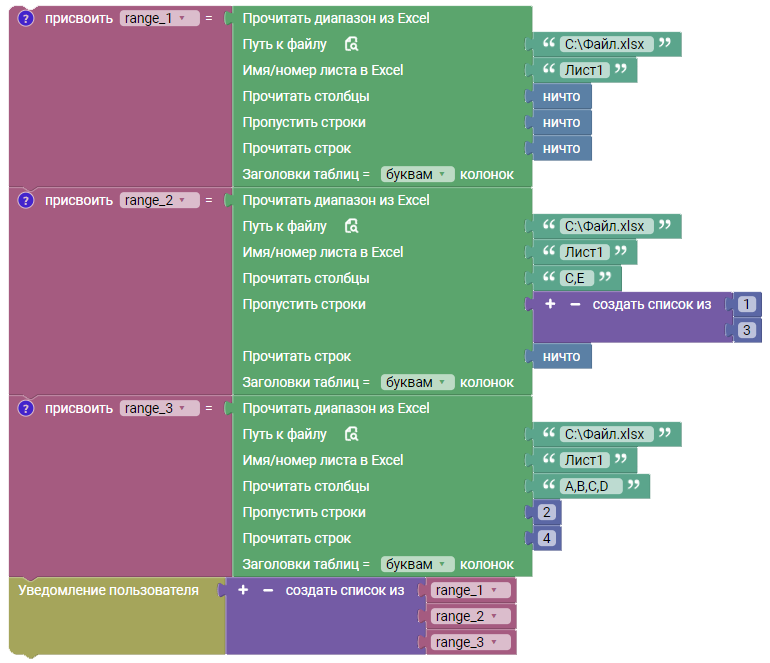This screenshot has width=770, height=663.
Task: Select ничто block beside Прочитать столбцы
Action: [x=561, y=96]
